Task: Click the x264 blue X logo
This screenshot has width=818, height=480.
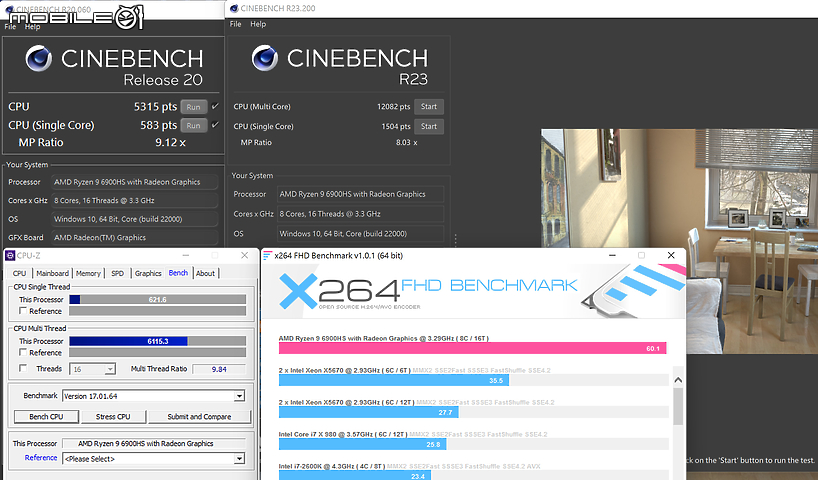Action: click(298, 291)
